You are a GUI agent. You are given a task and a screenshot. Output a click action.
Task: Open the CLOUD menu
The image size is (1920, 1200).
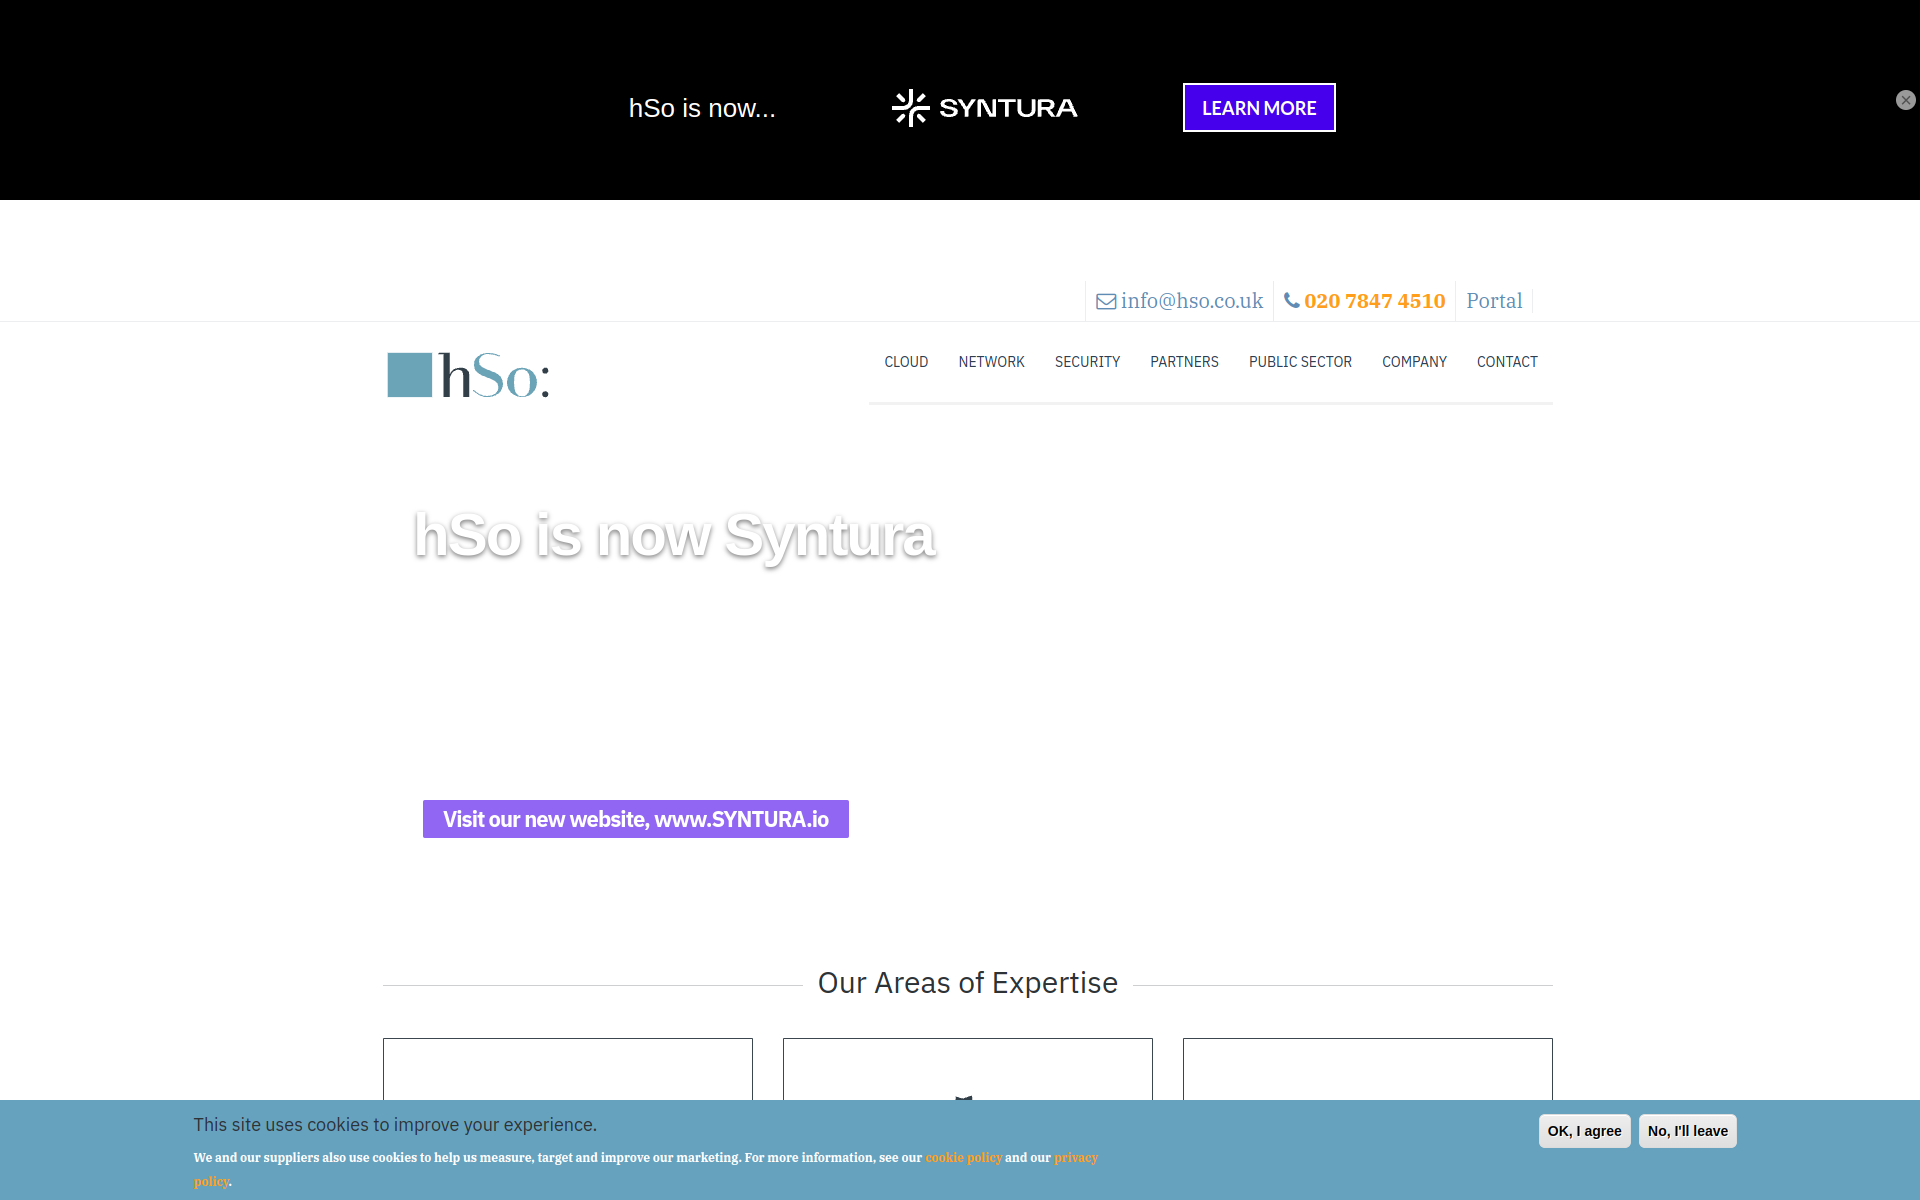pos(906,362)
